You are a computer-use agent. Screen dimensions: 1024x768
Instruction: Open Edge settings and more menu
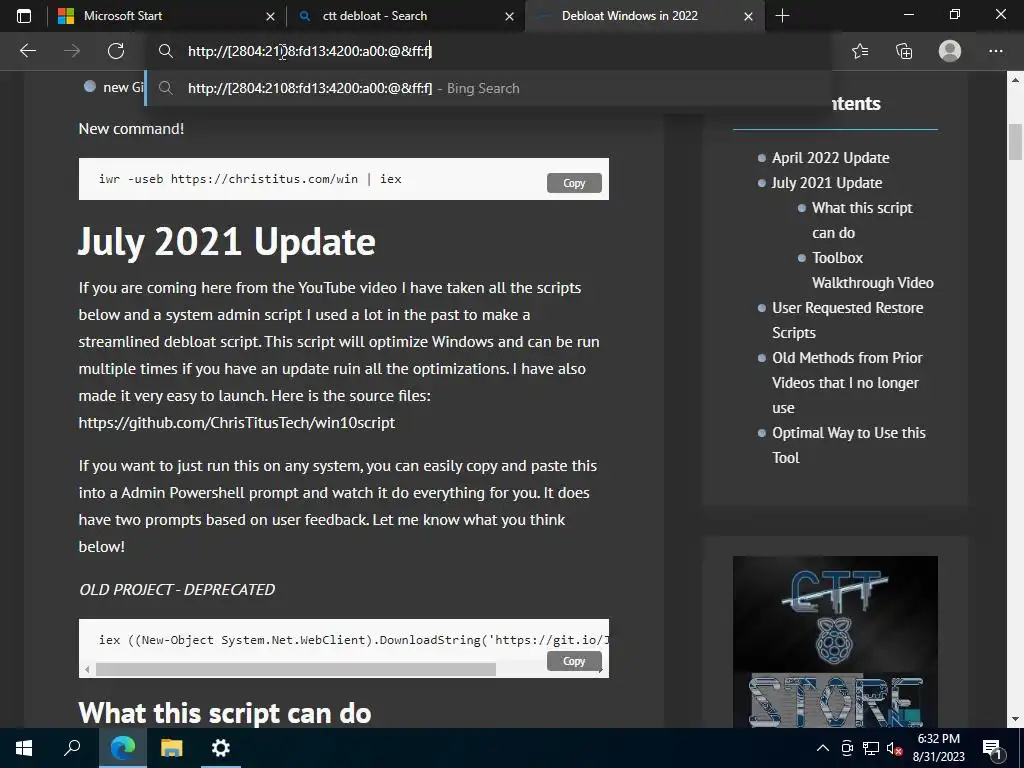(x=995, y=51)
